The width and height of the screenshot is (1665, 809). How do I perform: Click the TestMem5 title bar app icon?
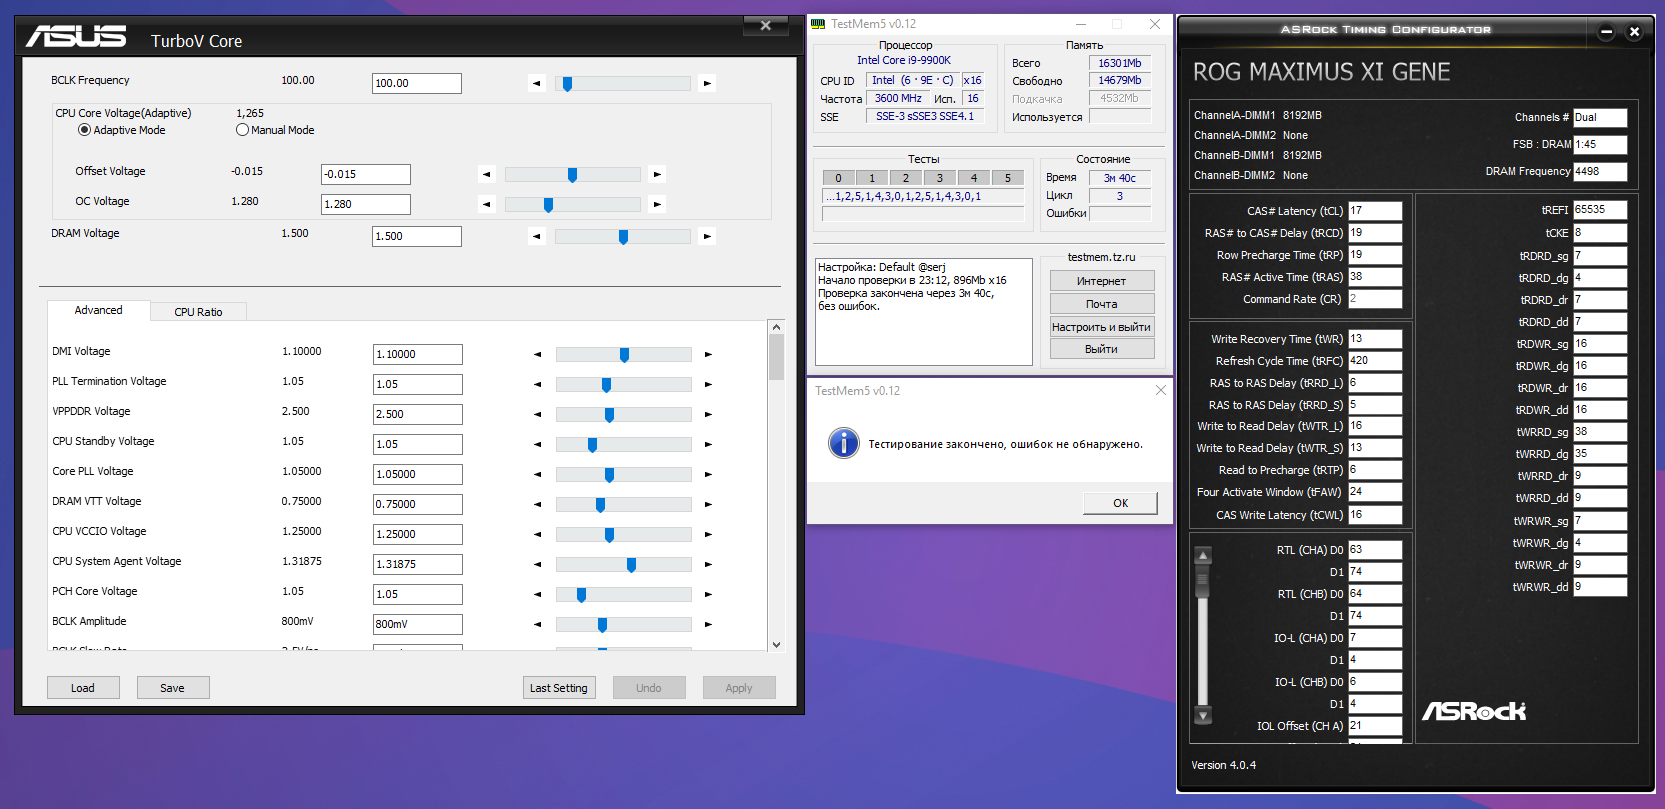point(818,24)
